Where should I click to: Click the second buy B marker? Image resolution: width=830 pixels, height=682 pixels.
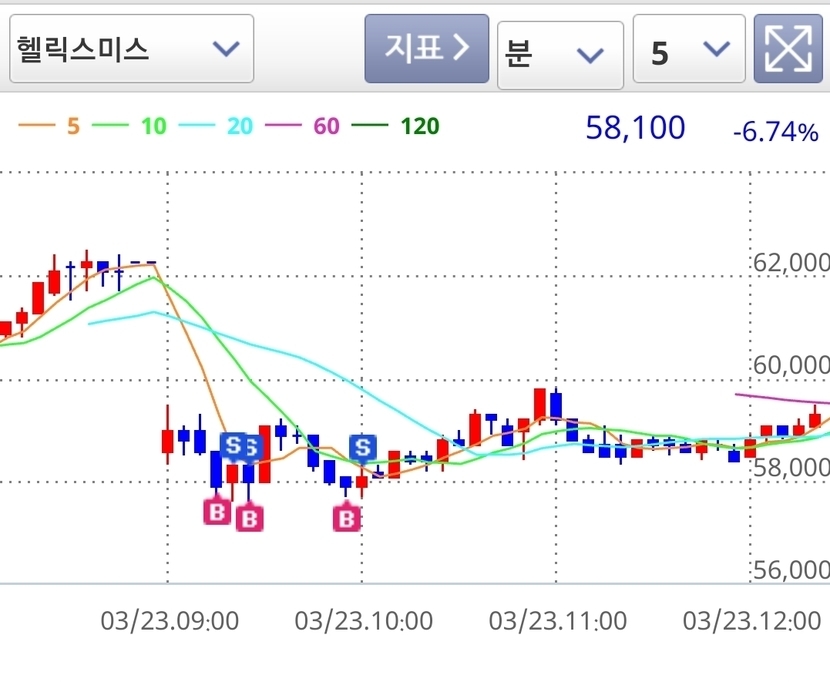[x=250, y=518]
